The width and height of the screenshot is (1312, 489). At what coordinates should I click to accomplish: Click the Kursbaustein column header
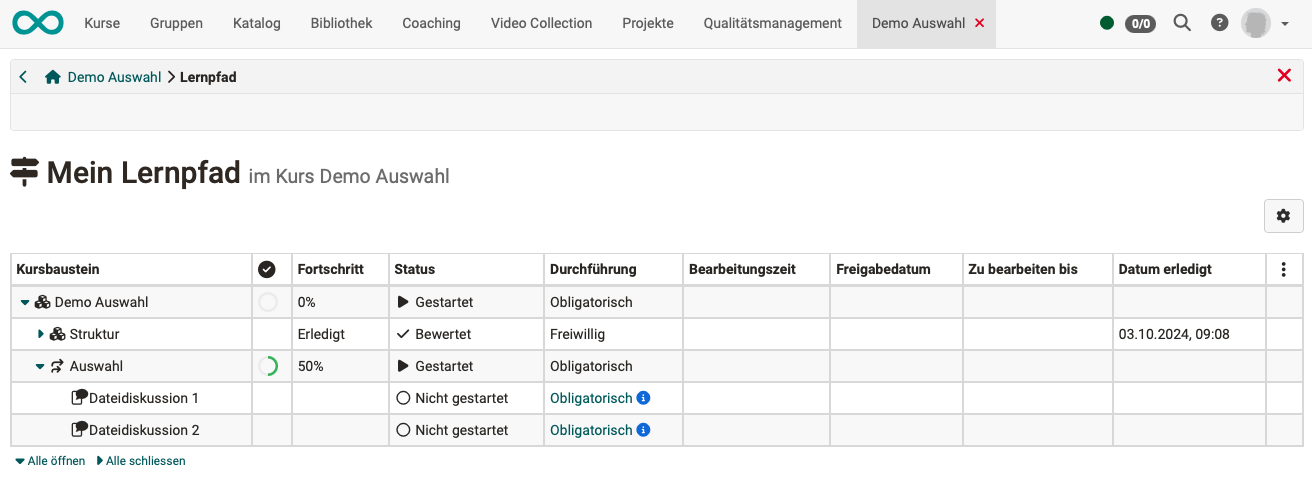(x=58, y=269)
